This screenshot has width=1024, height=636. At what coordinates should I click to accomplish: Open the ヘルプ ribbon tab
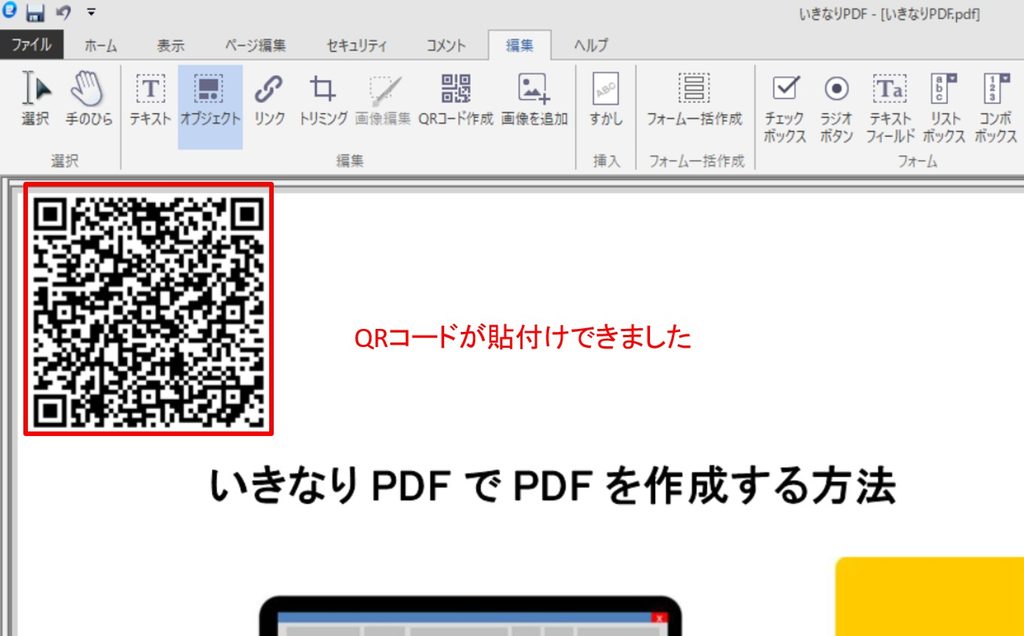click(591, 45)
